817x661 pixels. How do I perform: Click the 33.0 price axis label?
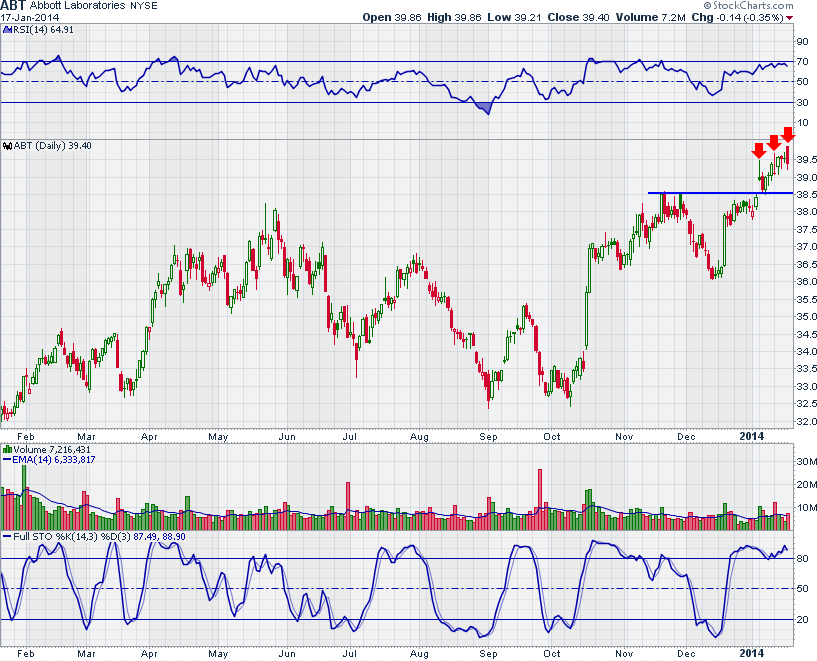click(807, 386)
